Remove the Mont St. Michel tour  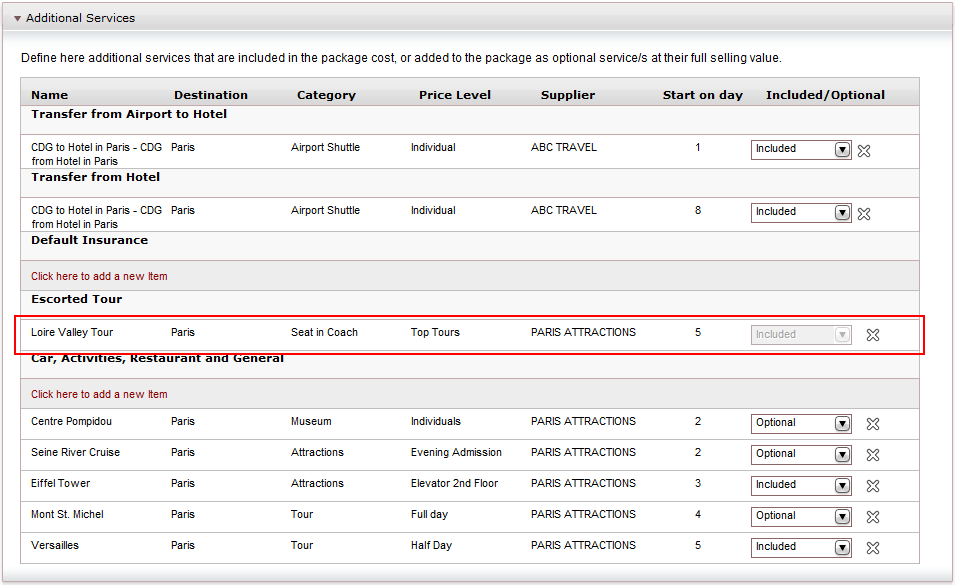point(873,517)
